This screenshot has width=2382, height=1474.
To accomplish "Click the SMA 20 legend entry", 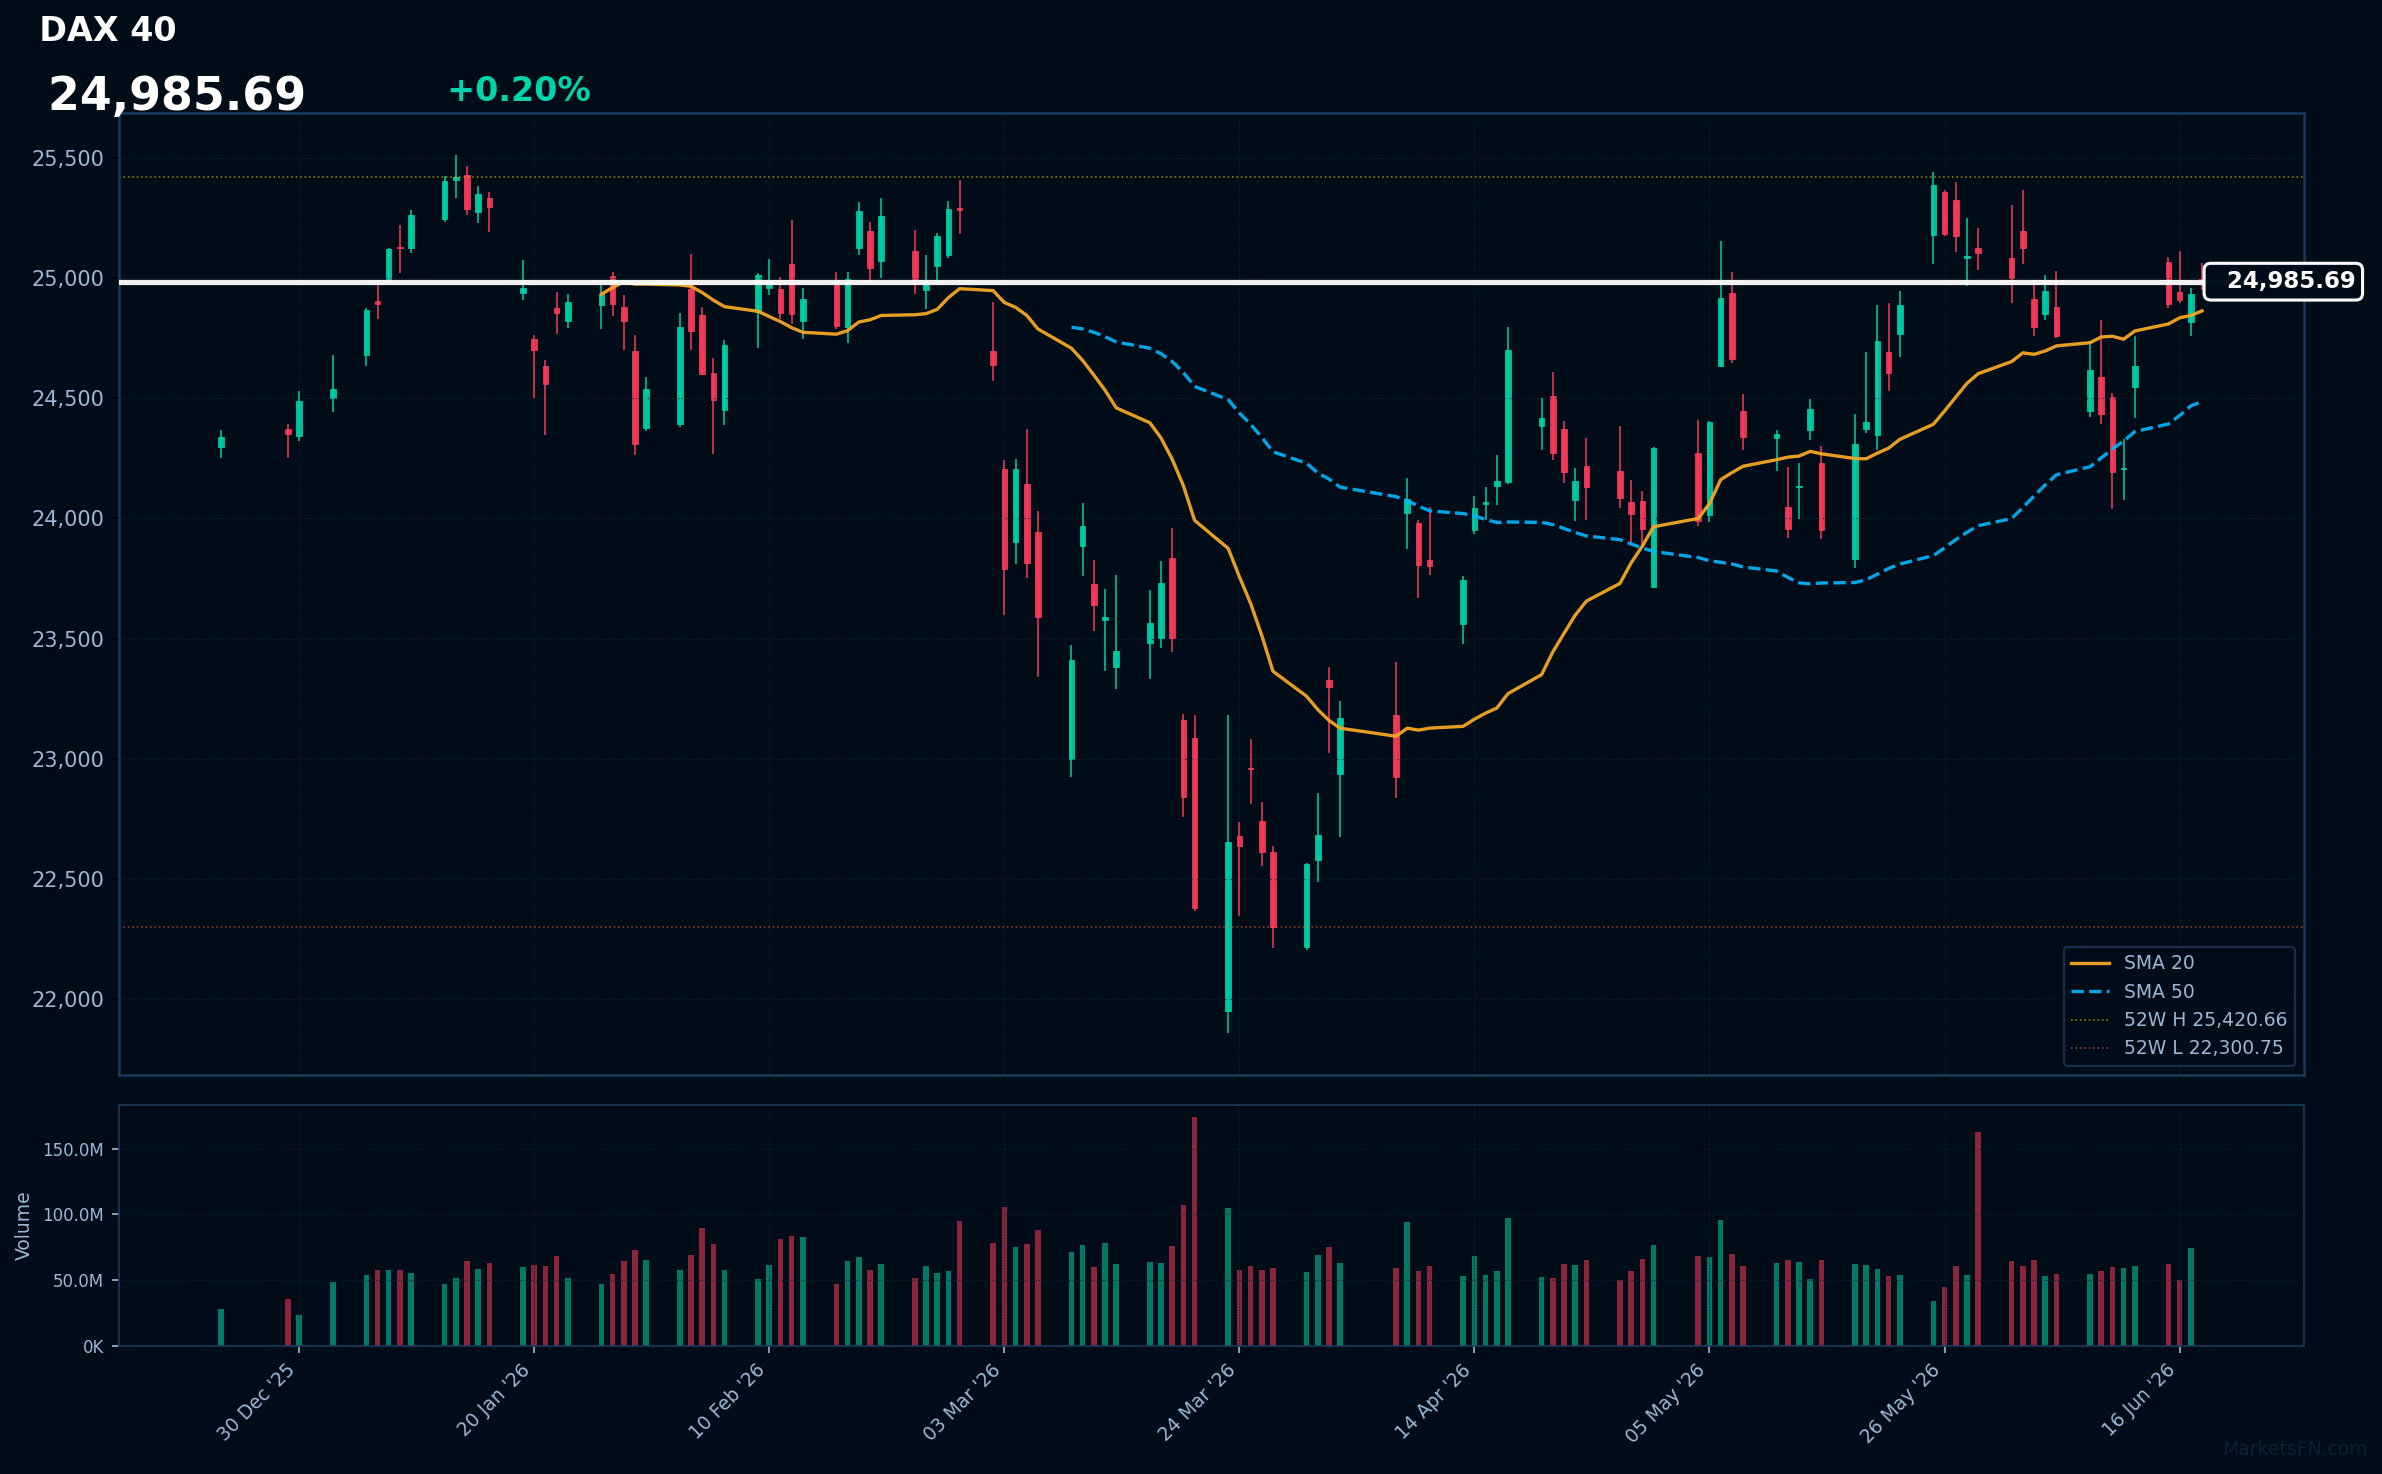I will tap(2132, 963).
